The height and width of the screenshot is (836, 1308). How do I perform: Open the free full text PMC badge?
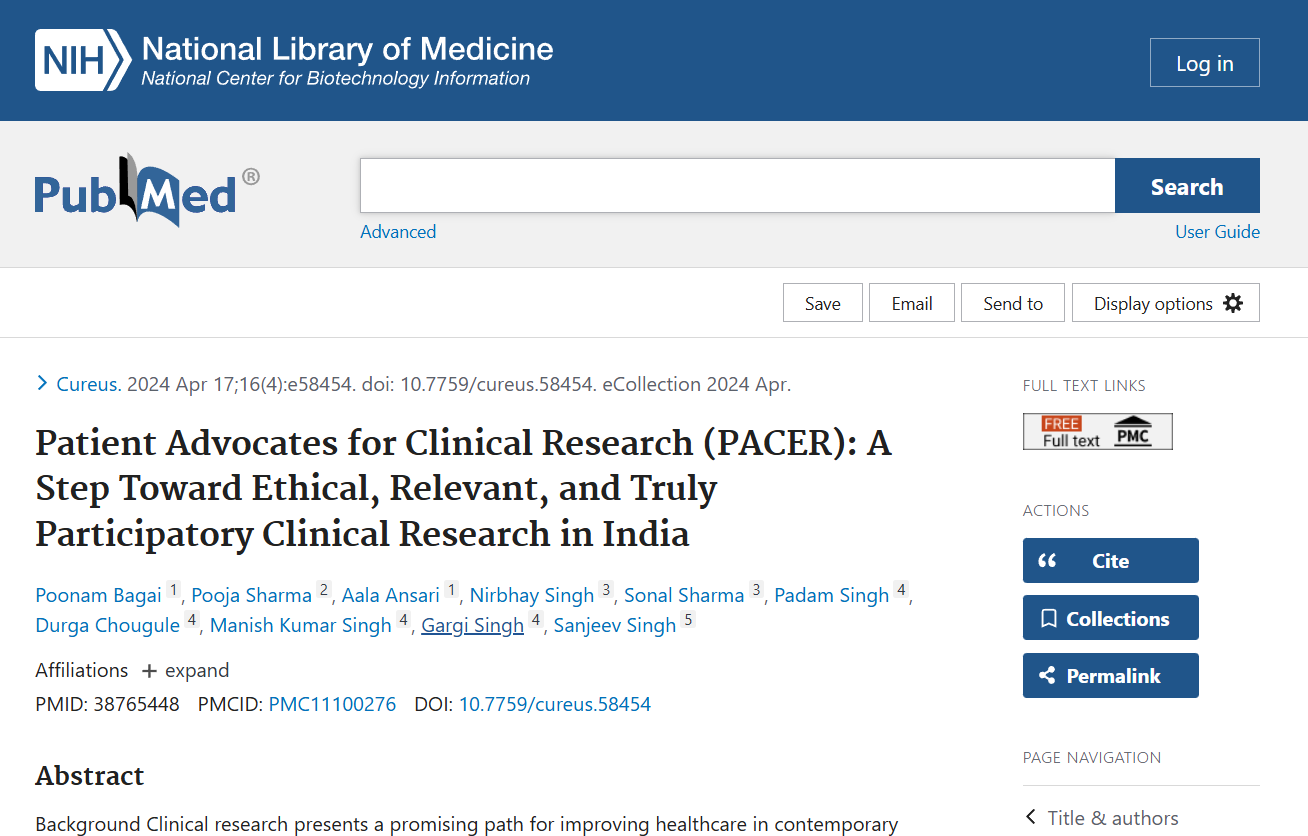1097,432
